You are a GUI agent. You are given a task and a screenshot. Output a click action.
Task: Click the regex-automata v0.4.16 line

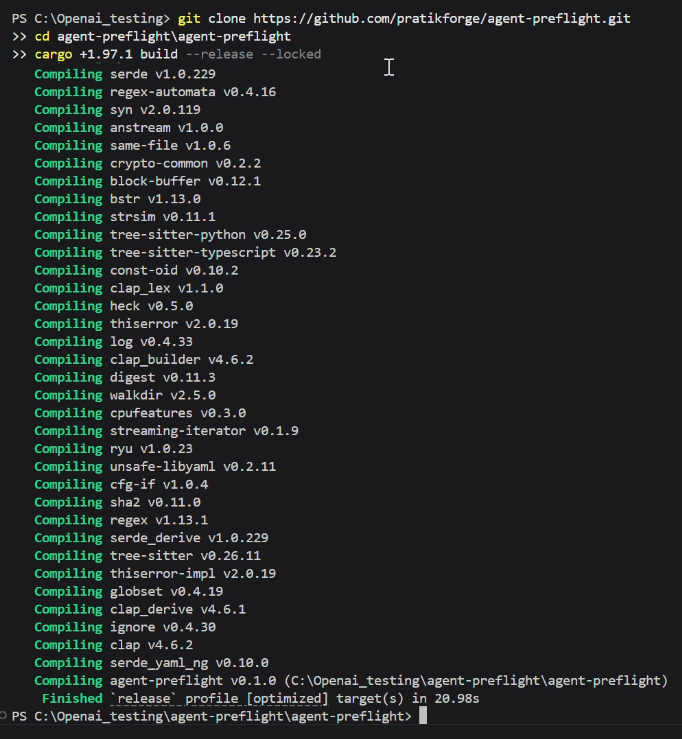click(155, 92)
